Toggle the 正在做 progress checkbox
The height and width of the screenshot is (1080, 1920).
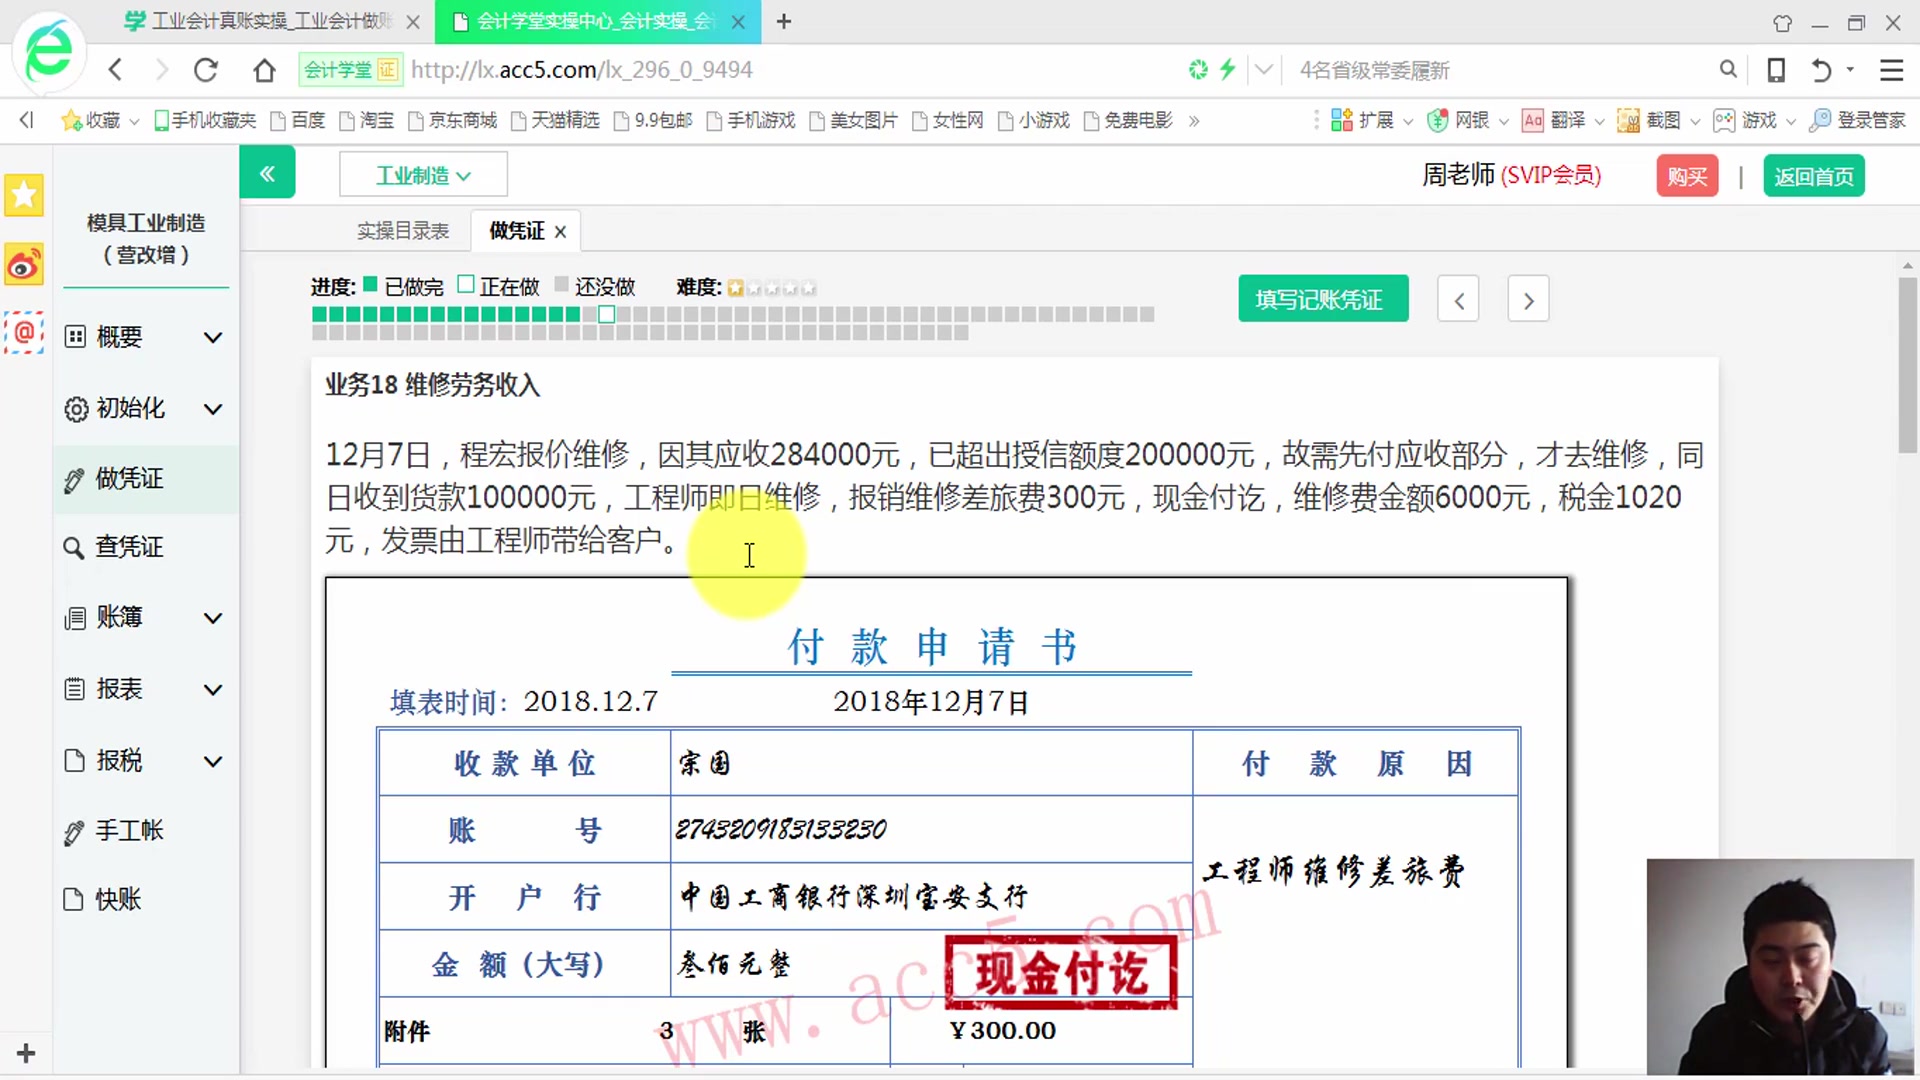[464, 285]
